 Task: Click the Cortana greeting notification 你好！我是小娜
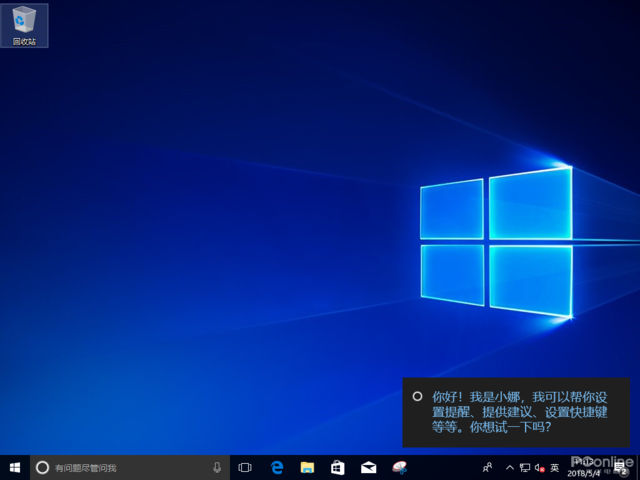[x=516, y=412]
